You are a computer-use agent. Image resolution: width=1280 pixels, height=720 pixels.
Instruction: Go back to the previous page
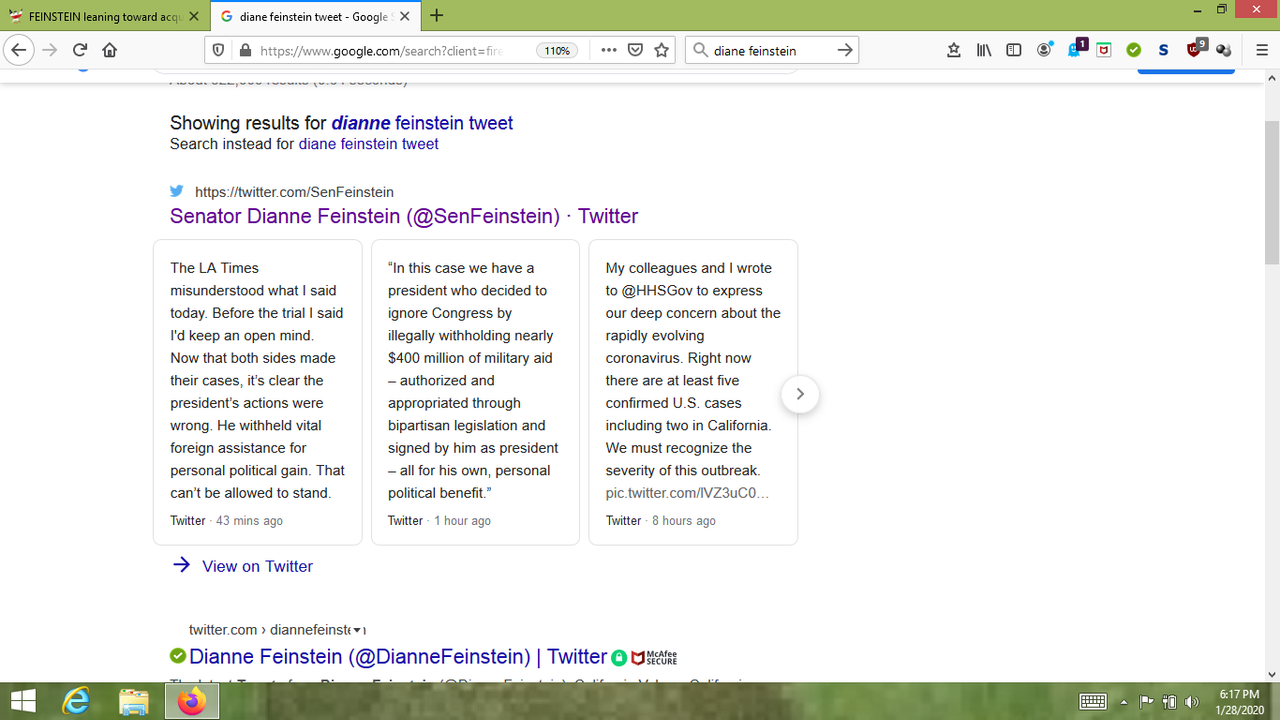tap(18, 50)
